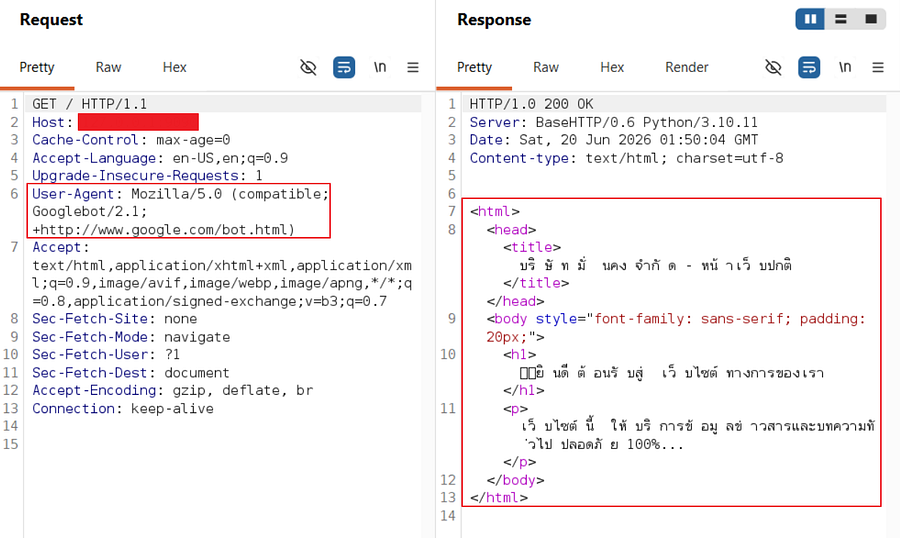The width and height of the screenshot is (900, 538).
Task: Click the opening <h1> tag
Action: click(x=519, y=354)
